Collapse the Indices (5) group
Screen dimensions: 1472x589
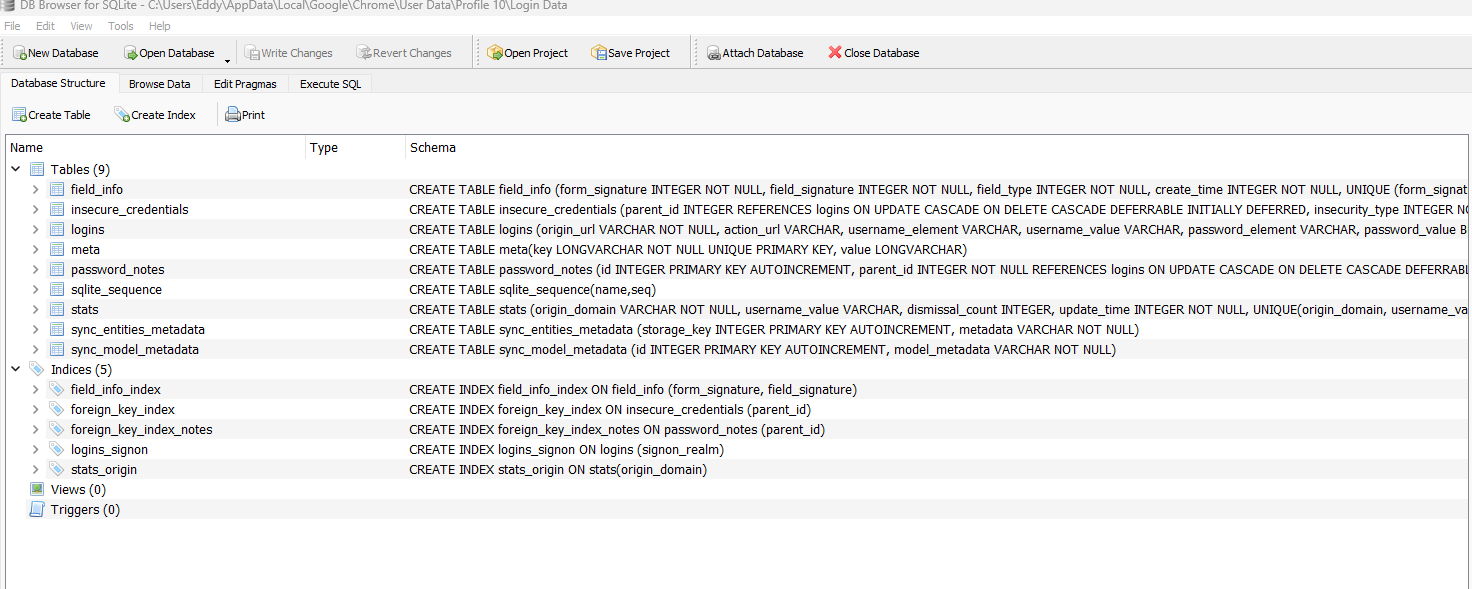coord(15,369)
